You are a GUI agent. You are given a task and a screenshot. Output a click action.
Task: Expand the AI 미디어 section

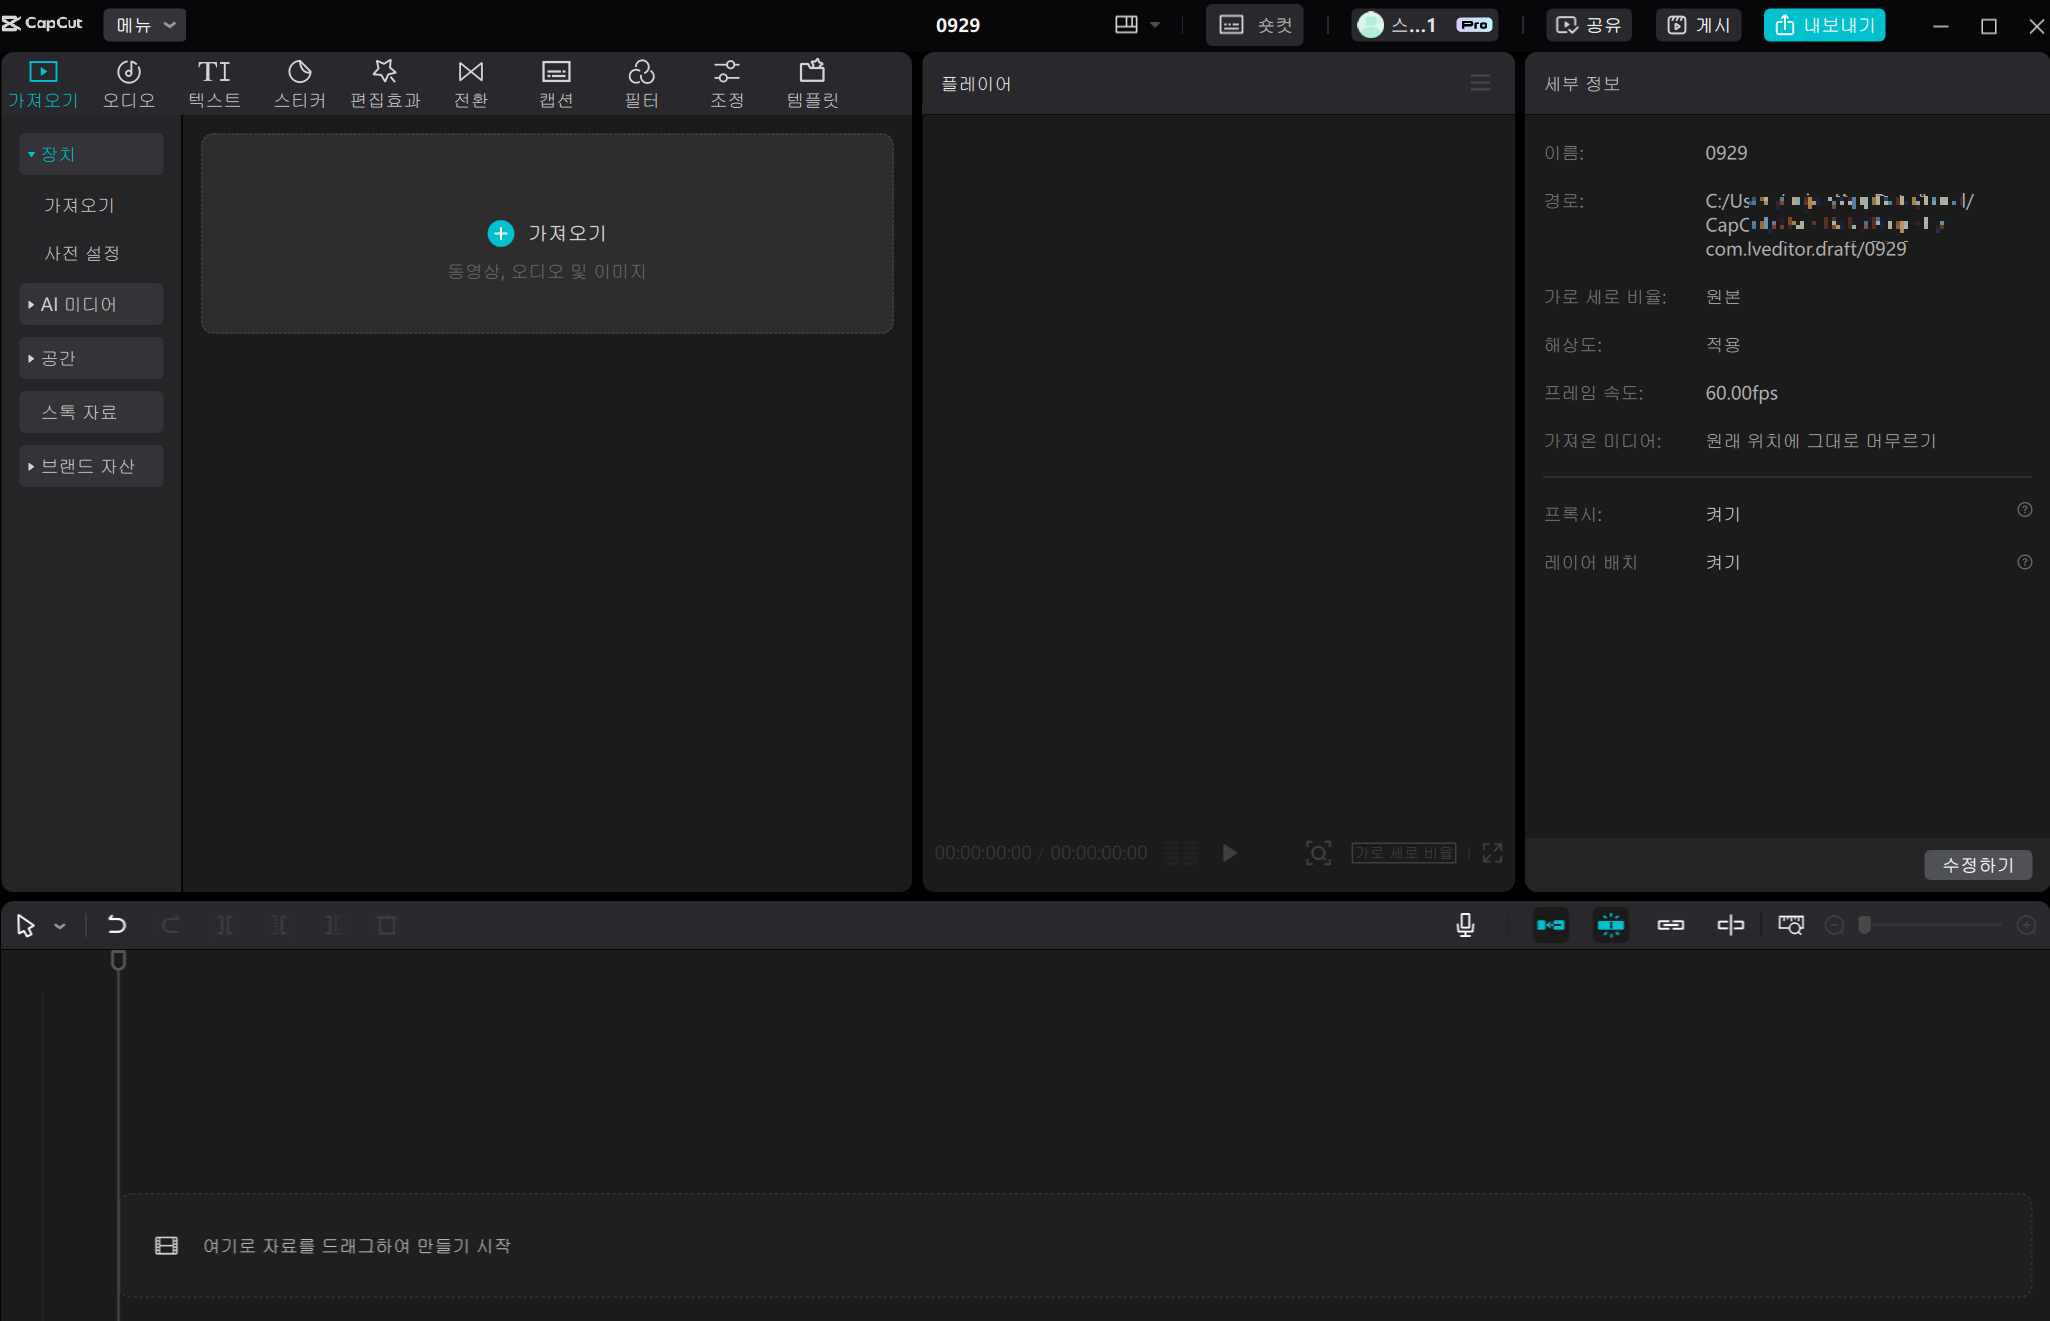[91, 304]
